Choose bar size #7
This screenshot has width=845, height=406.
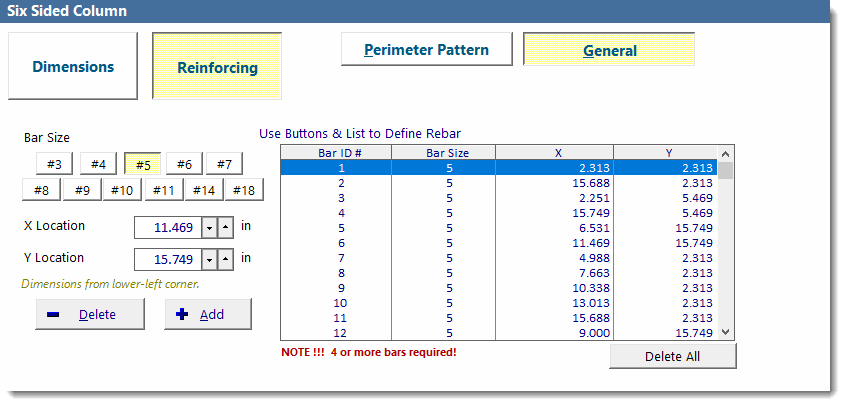pyautogui.click(x=225, y=164)
